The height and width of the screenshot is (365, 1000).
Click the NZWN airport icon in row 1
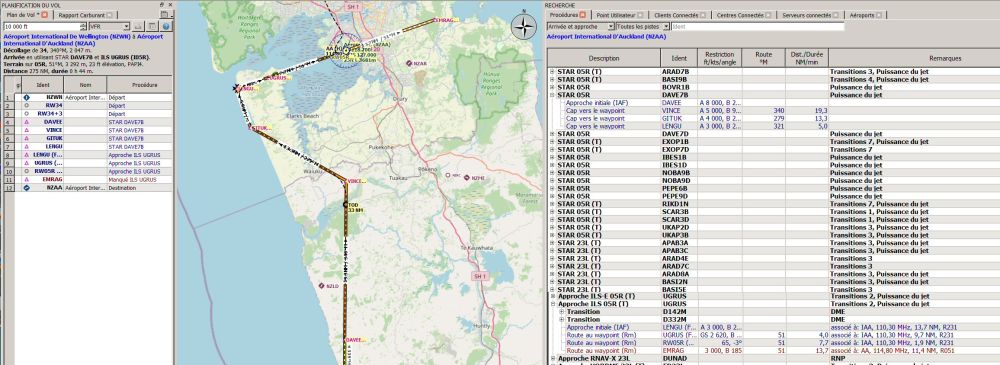pyautogui.click(x=27, y=97)
